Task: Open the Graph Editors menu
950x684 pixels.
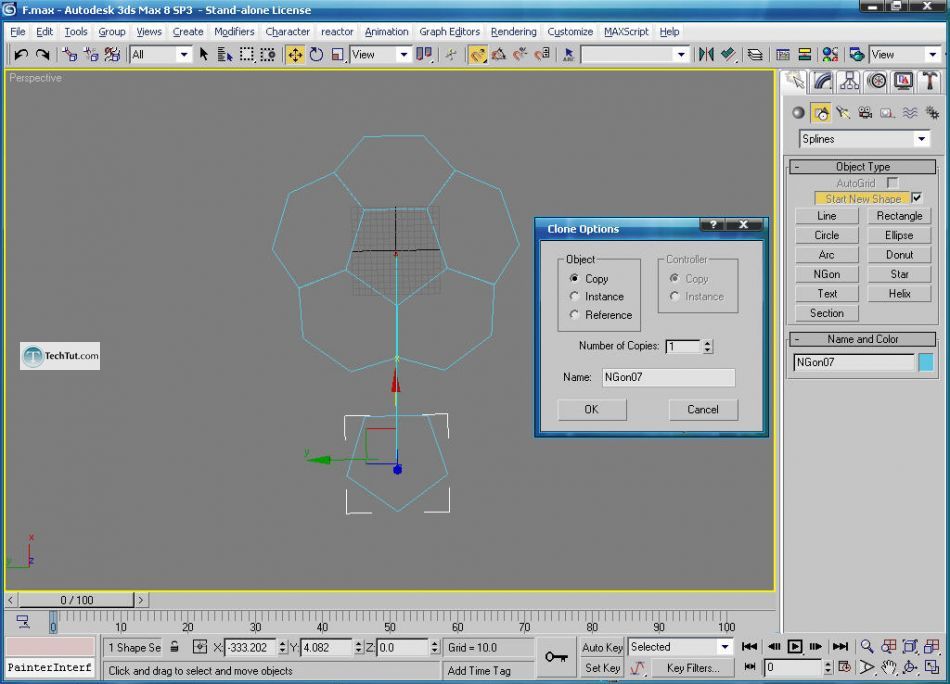Action: (449, 32)
